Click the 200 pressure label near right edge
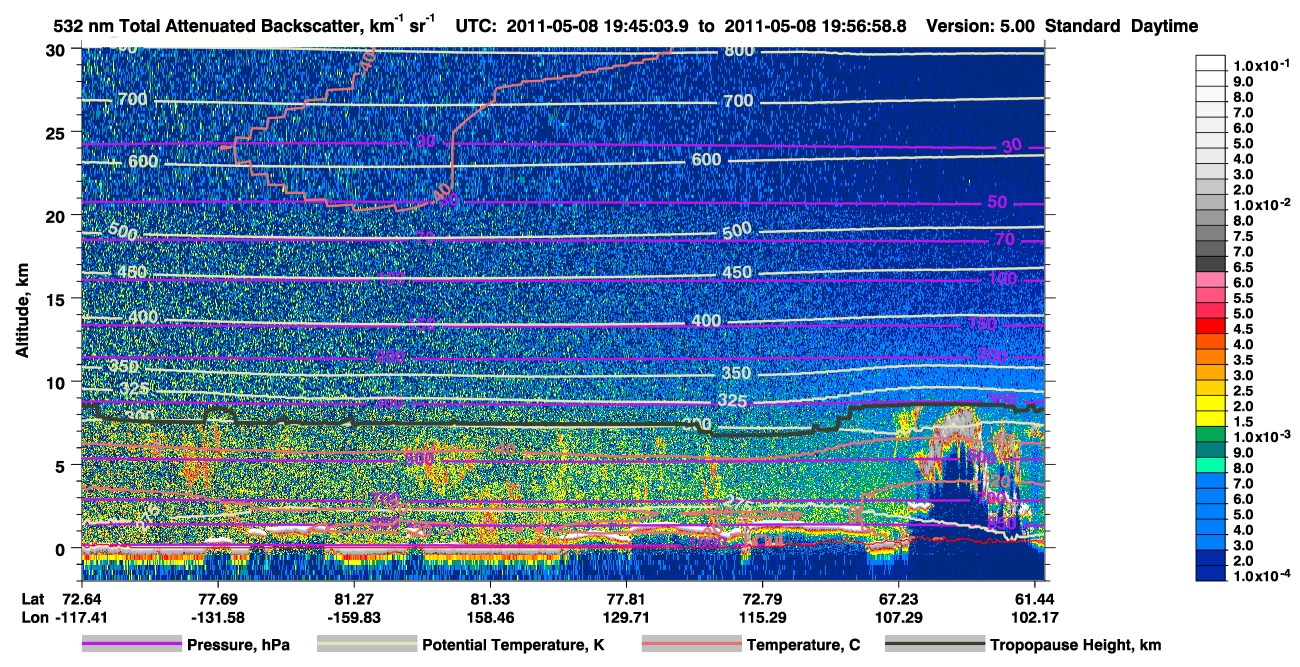This screenshot has width=1300, height=667. tap(992, 355)
